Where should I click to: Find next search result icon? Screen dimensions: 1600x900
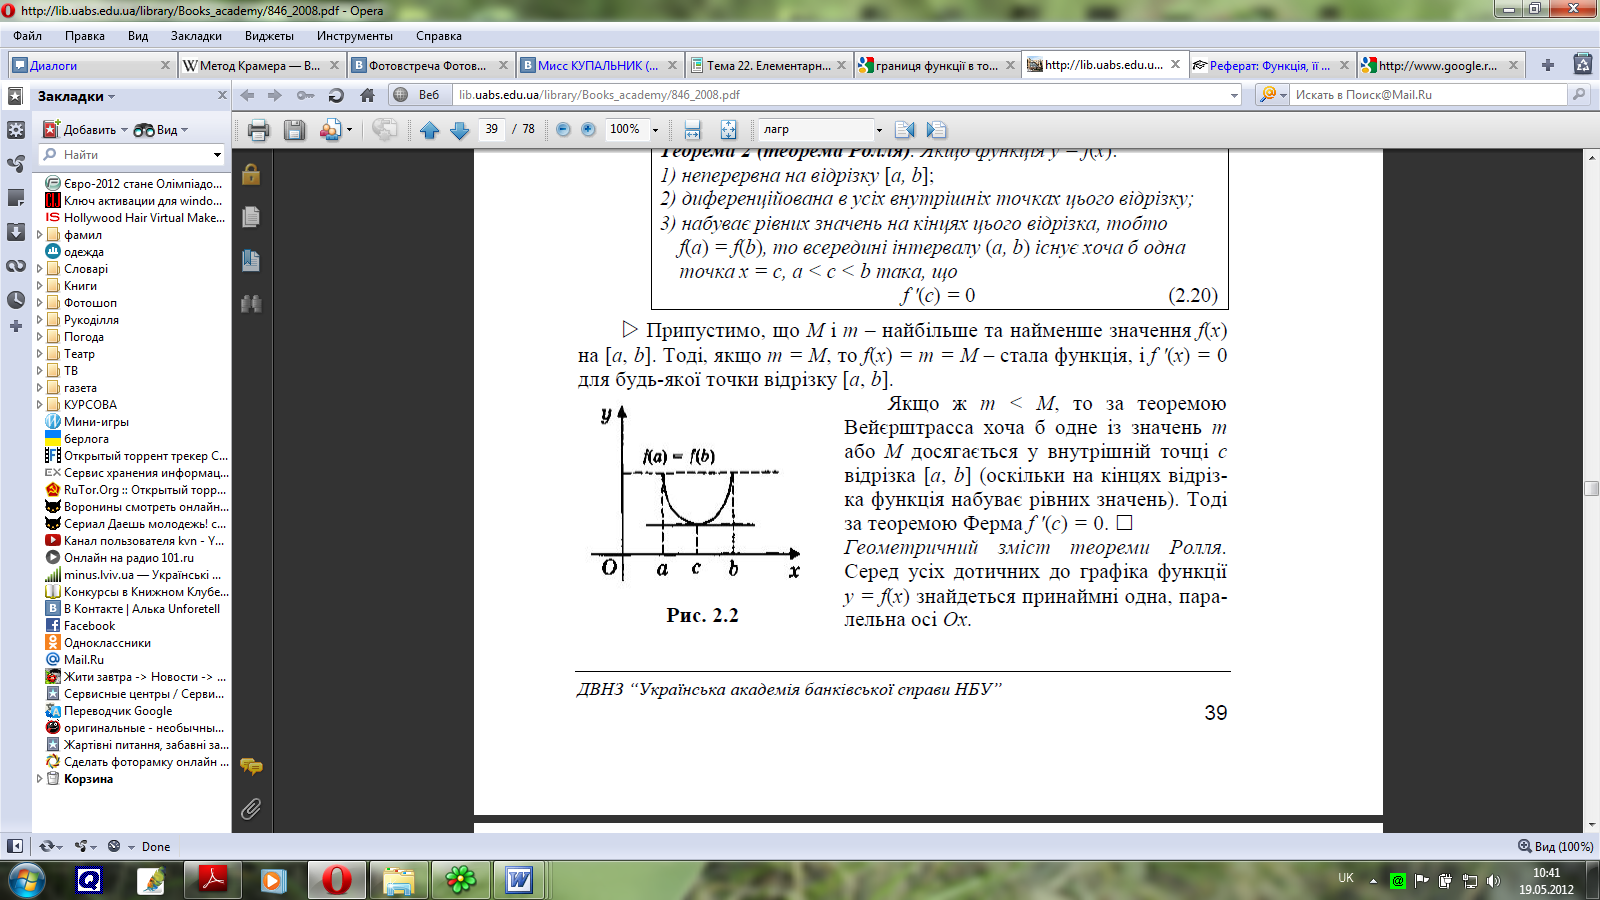coord(936,130)
